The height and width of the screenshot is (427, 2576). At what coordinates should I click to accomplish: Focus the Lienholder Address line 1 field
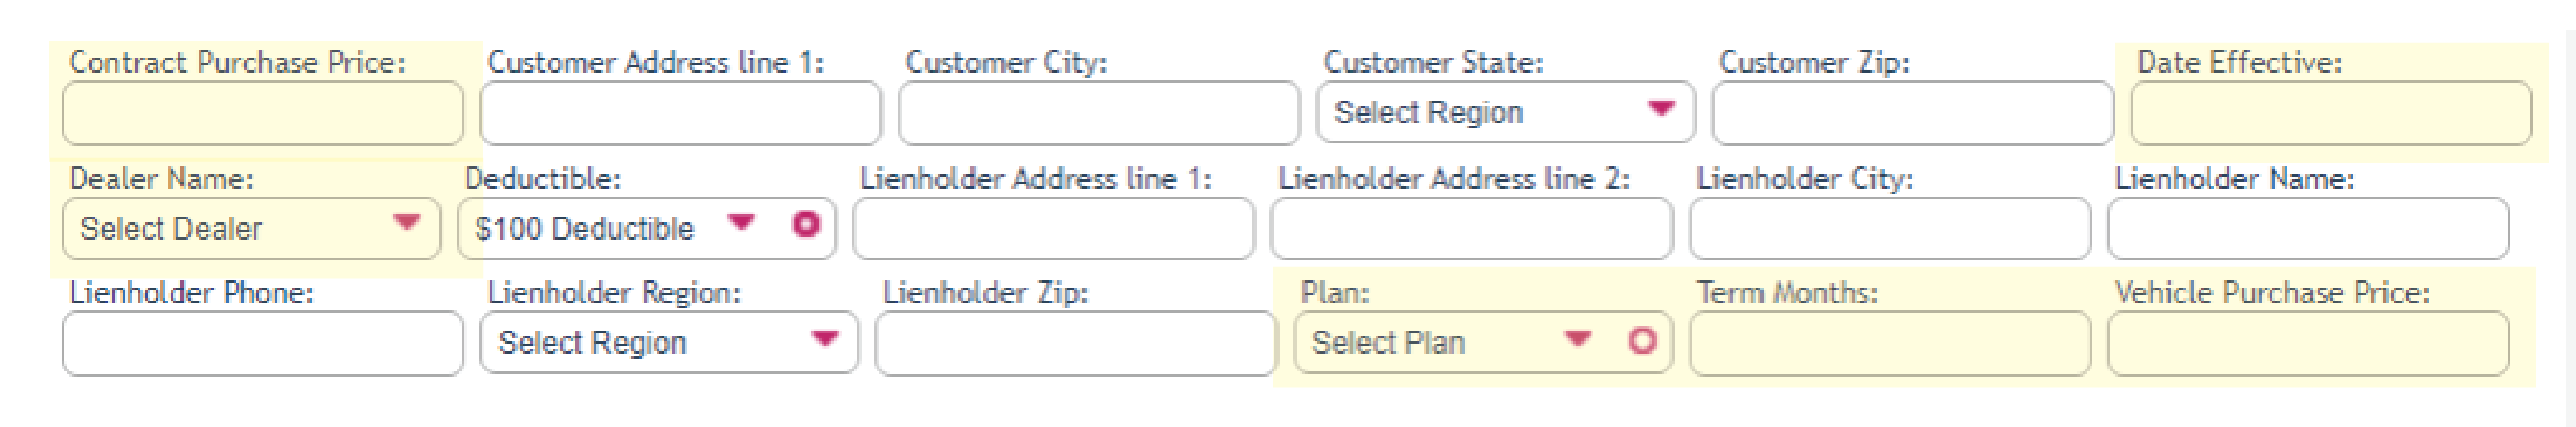(1053, 228)
